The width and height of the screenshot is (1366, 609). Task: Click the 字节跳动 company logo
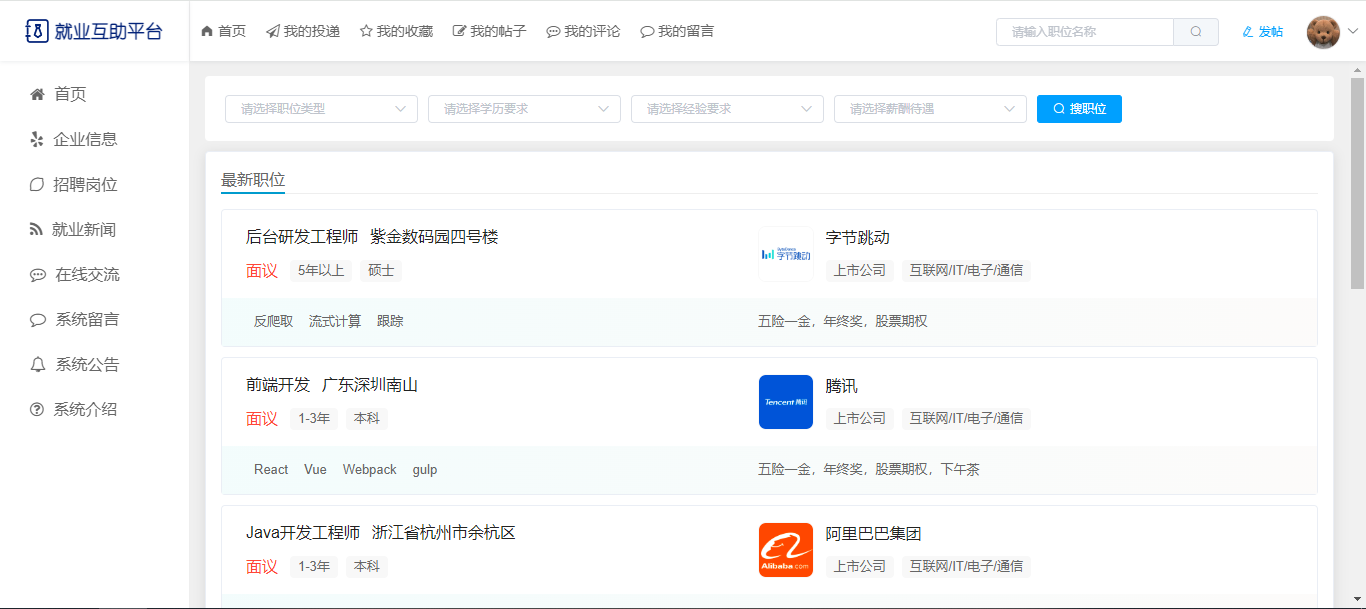[x=785, y=254]
